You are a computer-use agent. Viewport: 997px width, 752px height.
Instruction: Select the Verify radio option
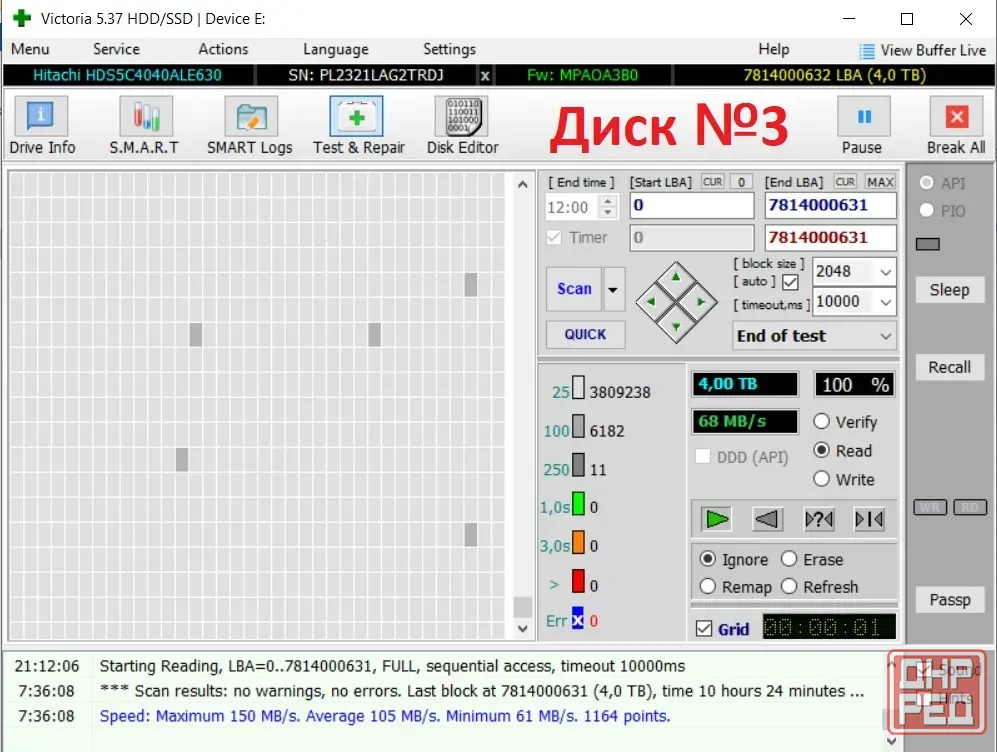822,421
